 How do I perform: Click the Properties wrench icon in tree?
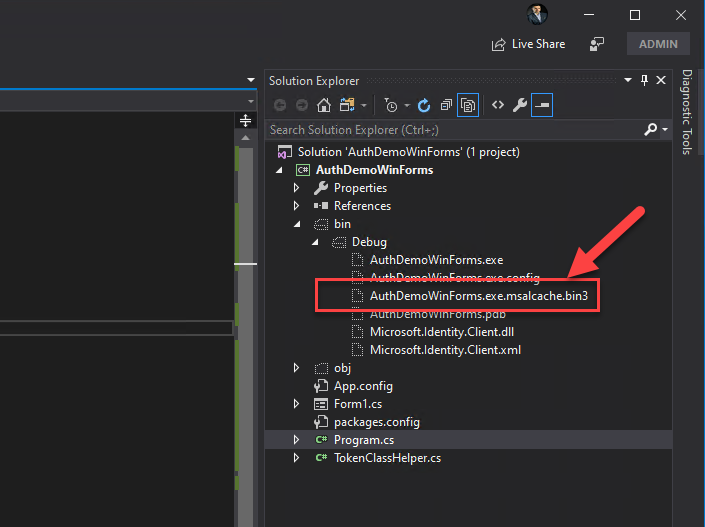[321, 188]
